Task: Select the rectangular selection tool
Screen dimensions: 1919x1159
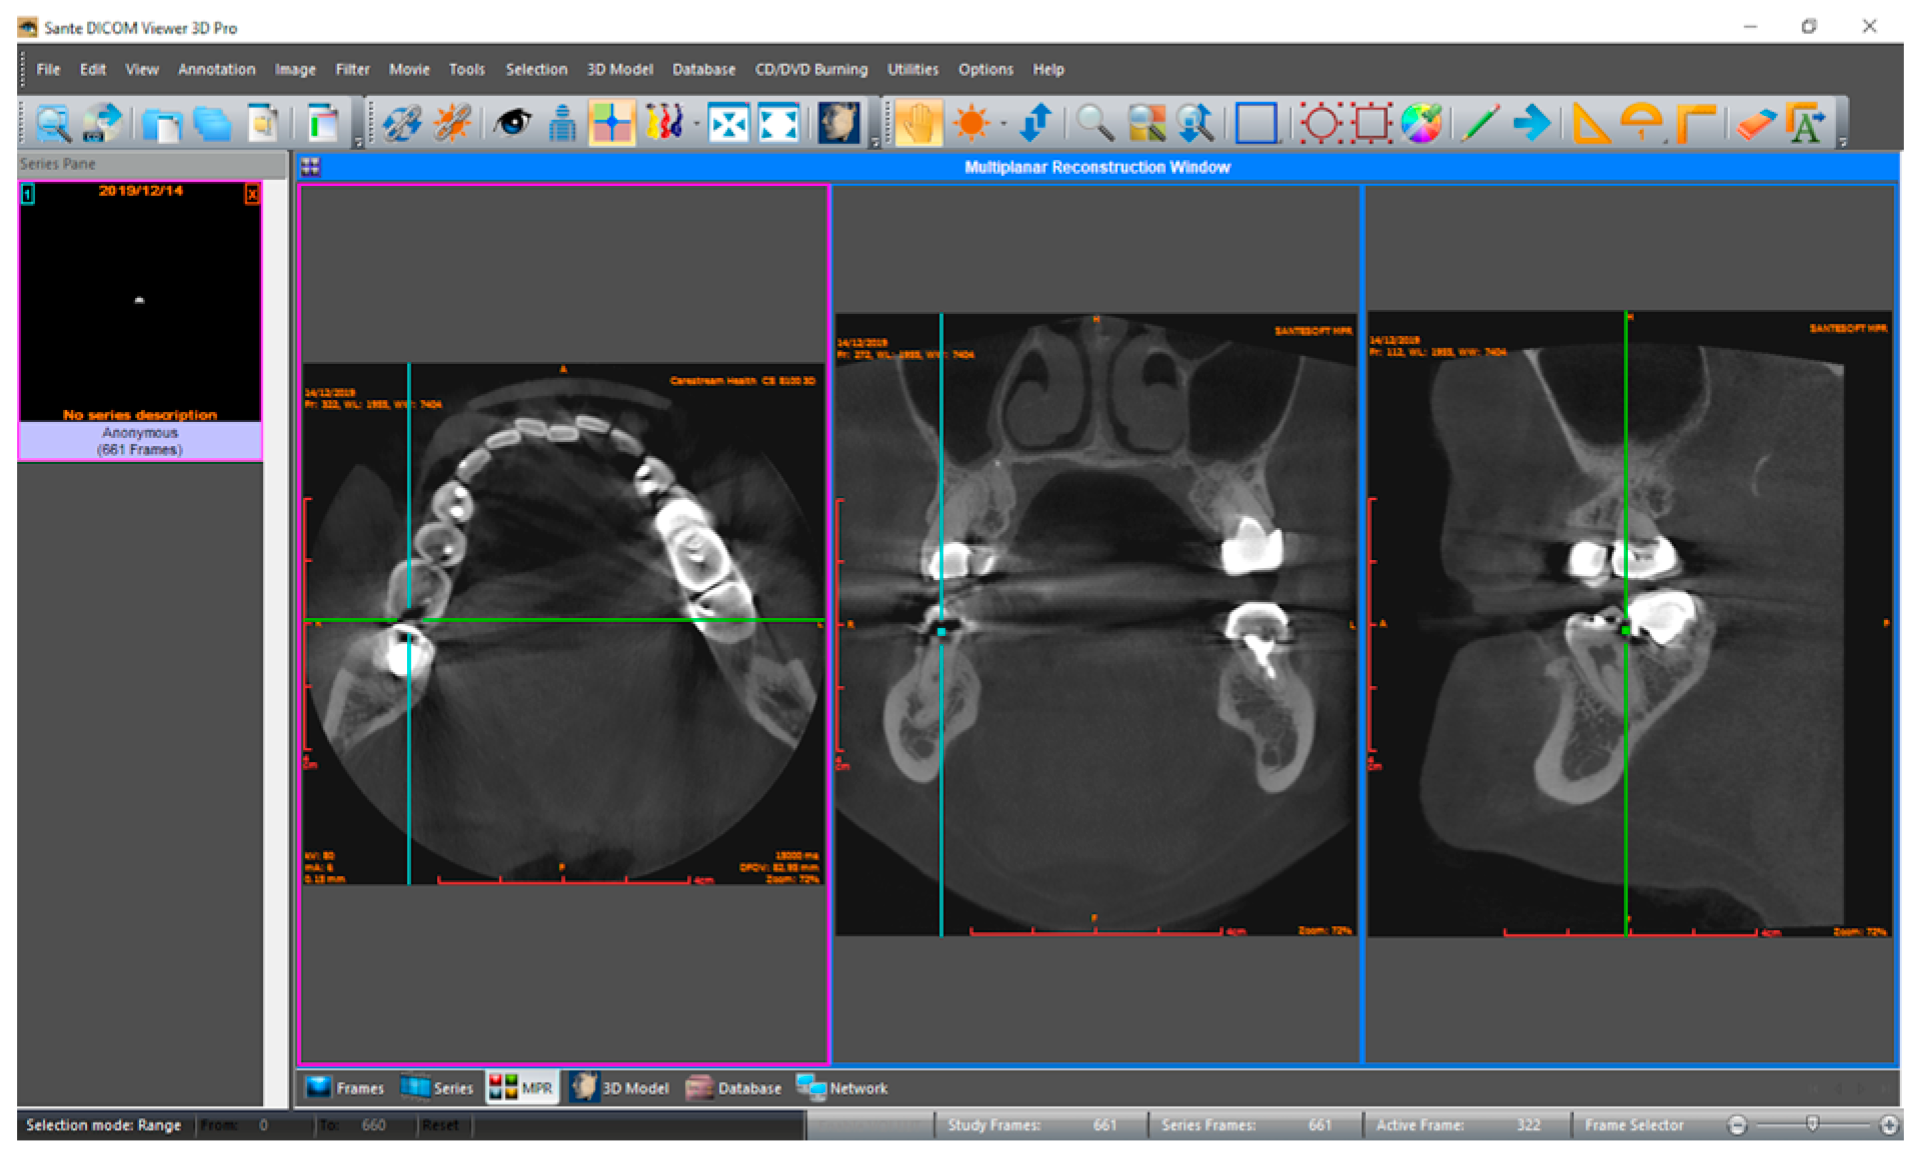Action: 1256,122
